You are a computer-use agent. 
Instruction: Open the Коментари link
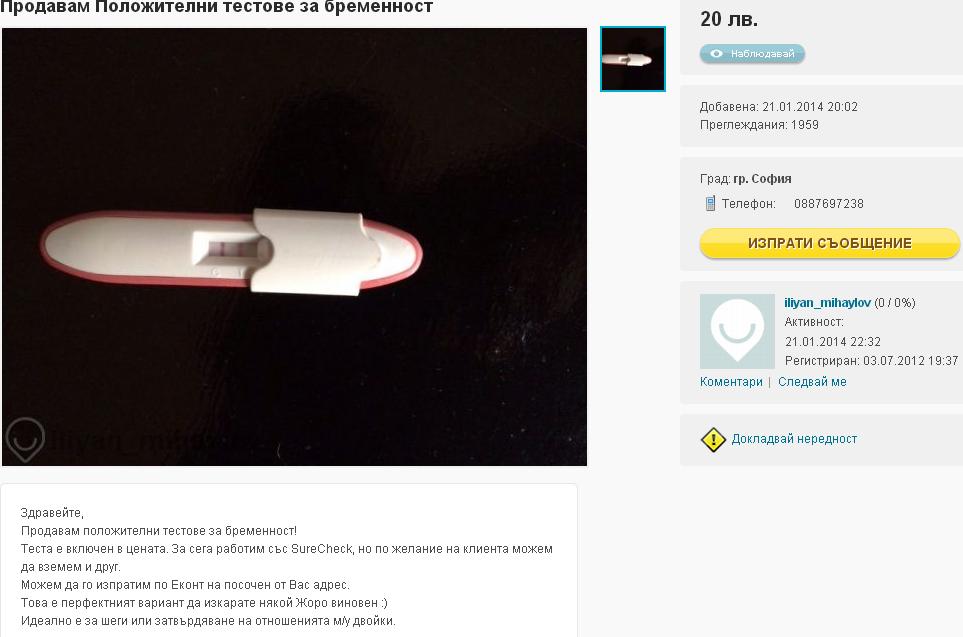731,382
